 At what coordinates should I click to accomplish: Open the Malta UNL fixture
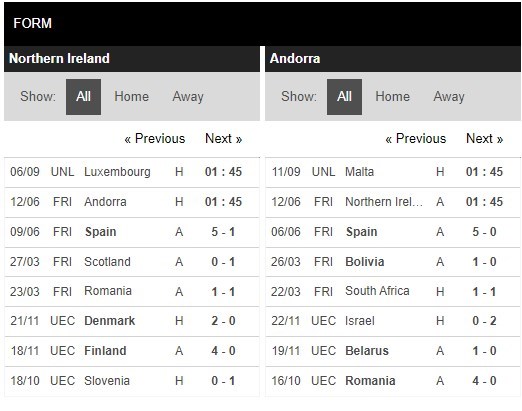(393, 172)
